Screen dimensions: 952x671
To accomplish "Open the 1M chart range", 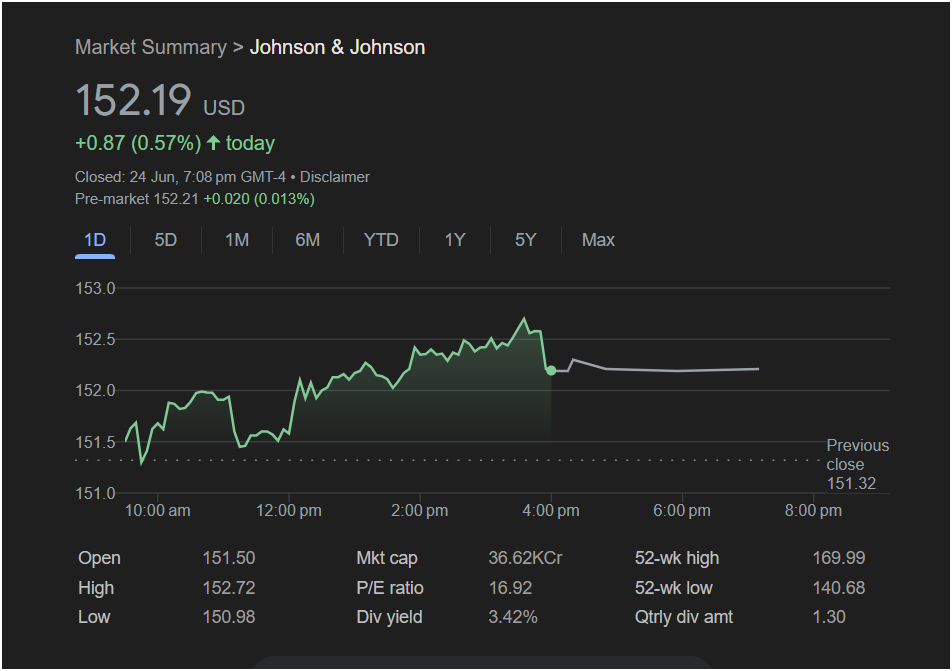I will point(237,240).
